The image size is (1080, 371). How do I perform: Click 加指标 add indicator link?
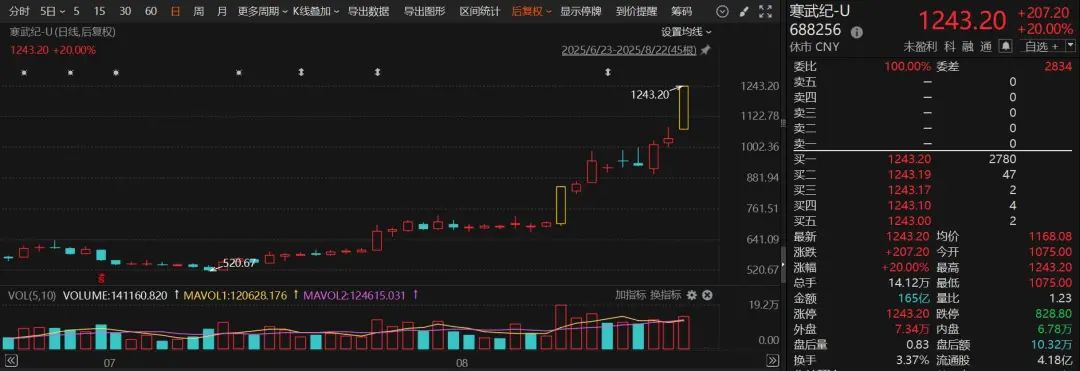pos(630,295)
